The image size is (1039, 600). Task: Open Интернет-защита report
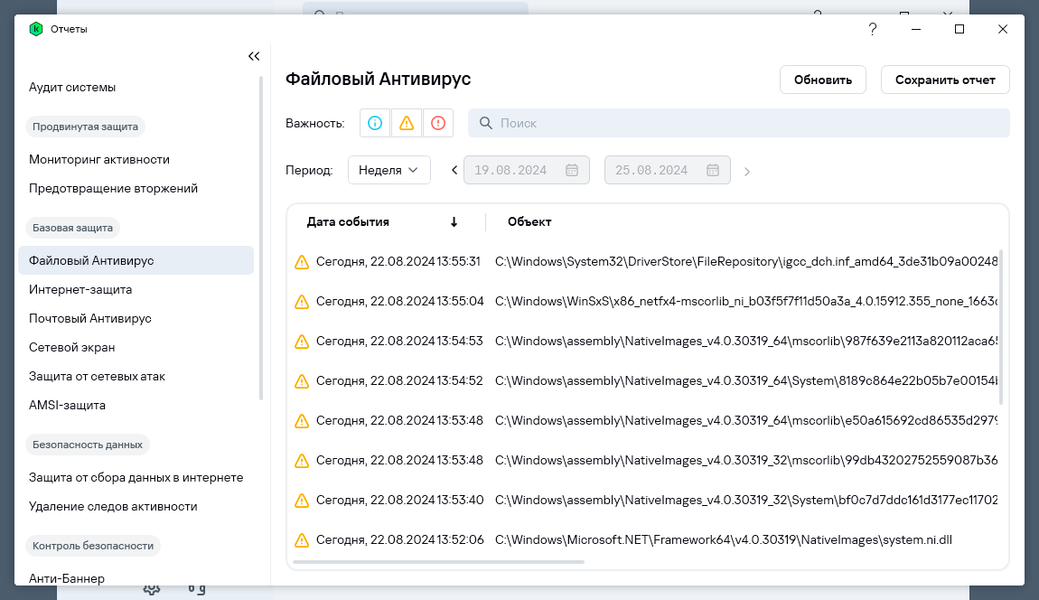tap(80, 290)
